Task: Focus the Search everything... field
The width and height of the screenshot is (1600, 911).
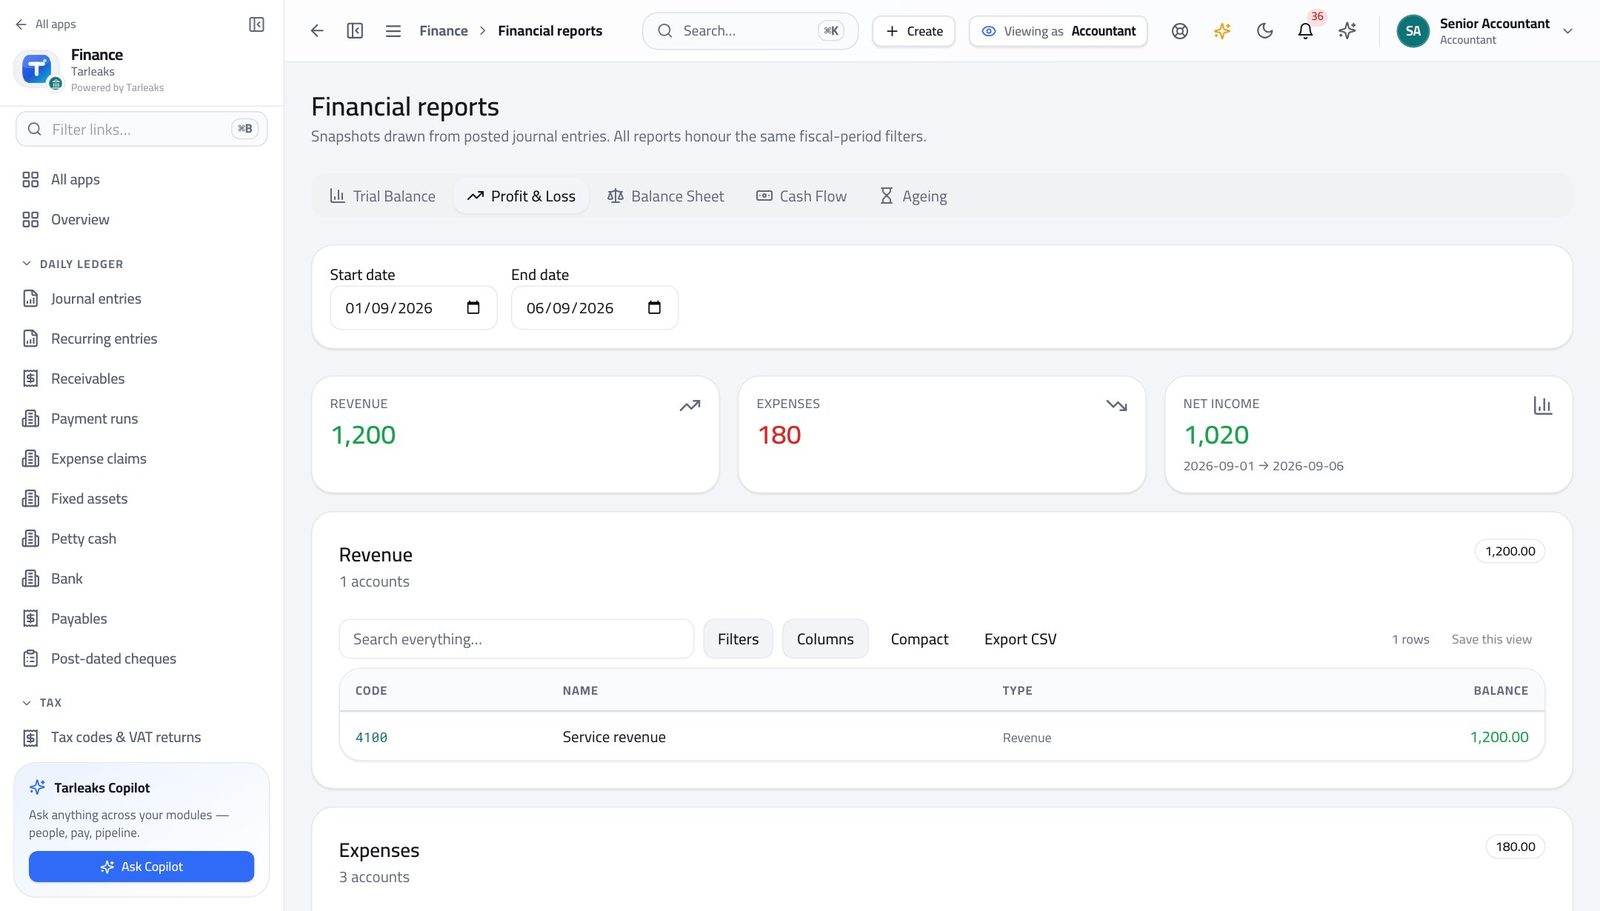Action: [516, 639]
